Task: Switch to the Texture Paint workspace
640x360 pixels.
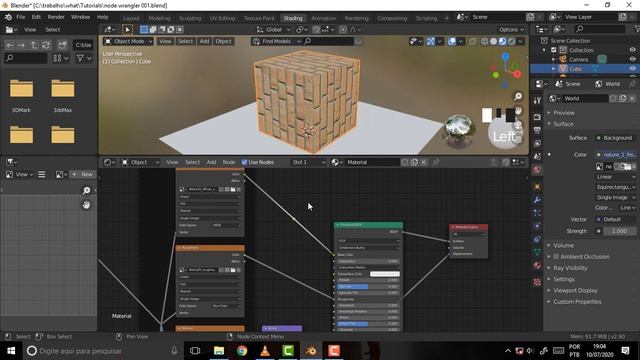Action: click(x=259, y=18)
